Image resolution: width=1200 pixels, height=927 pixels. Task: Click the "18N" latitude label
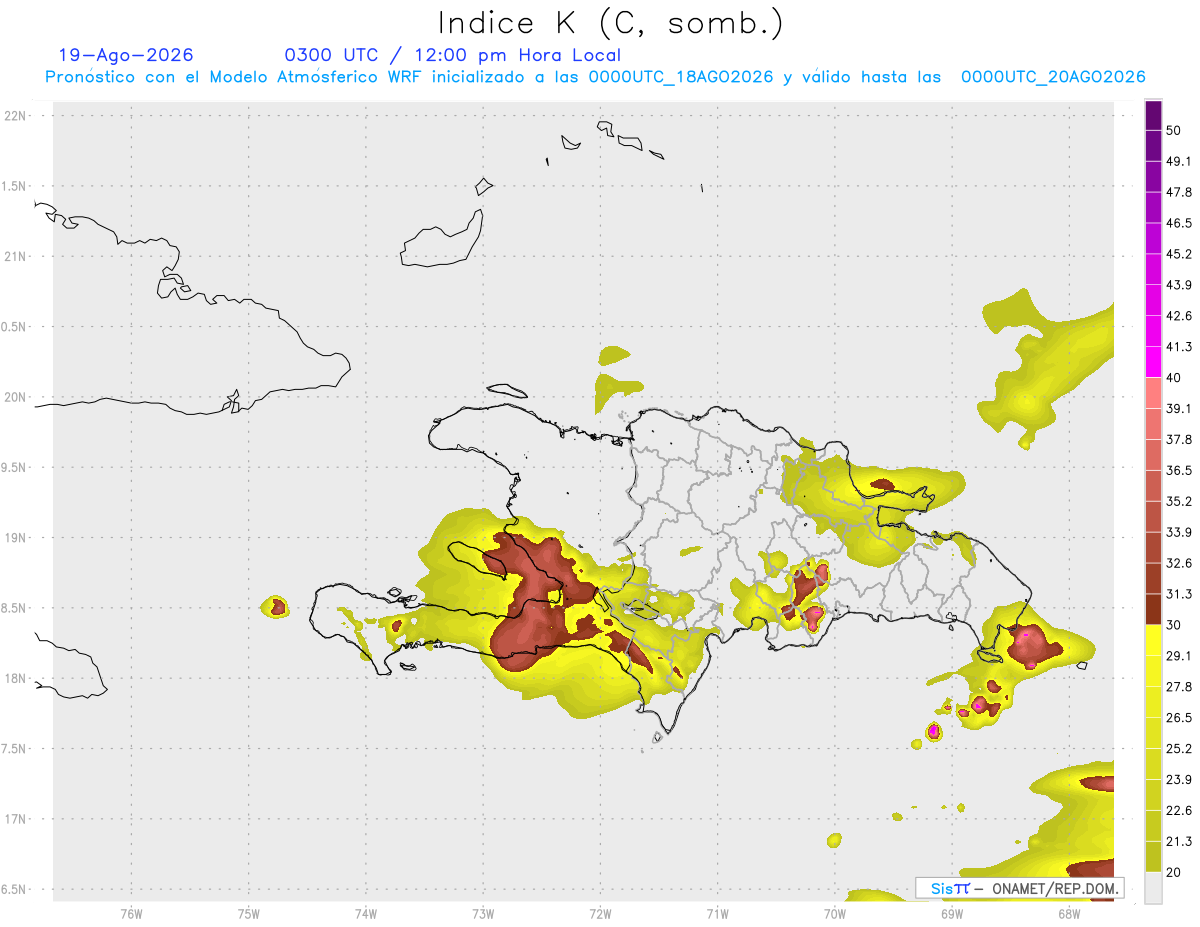15,678
